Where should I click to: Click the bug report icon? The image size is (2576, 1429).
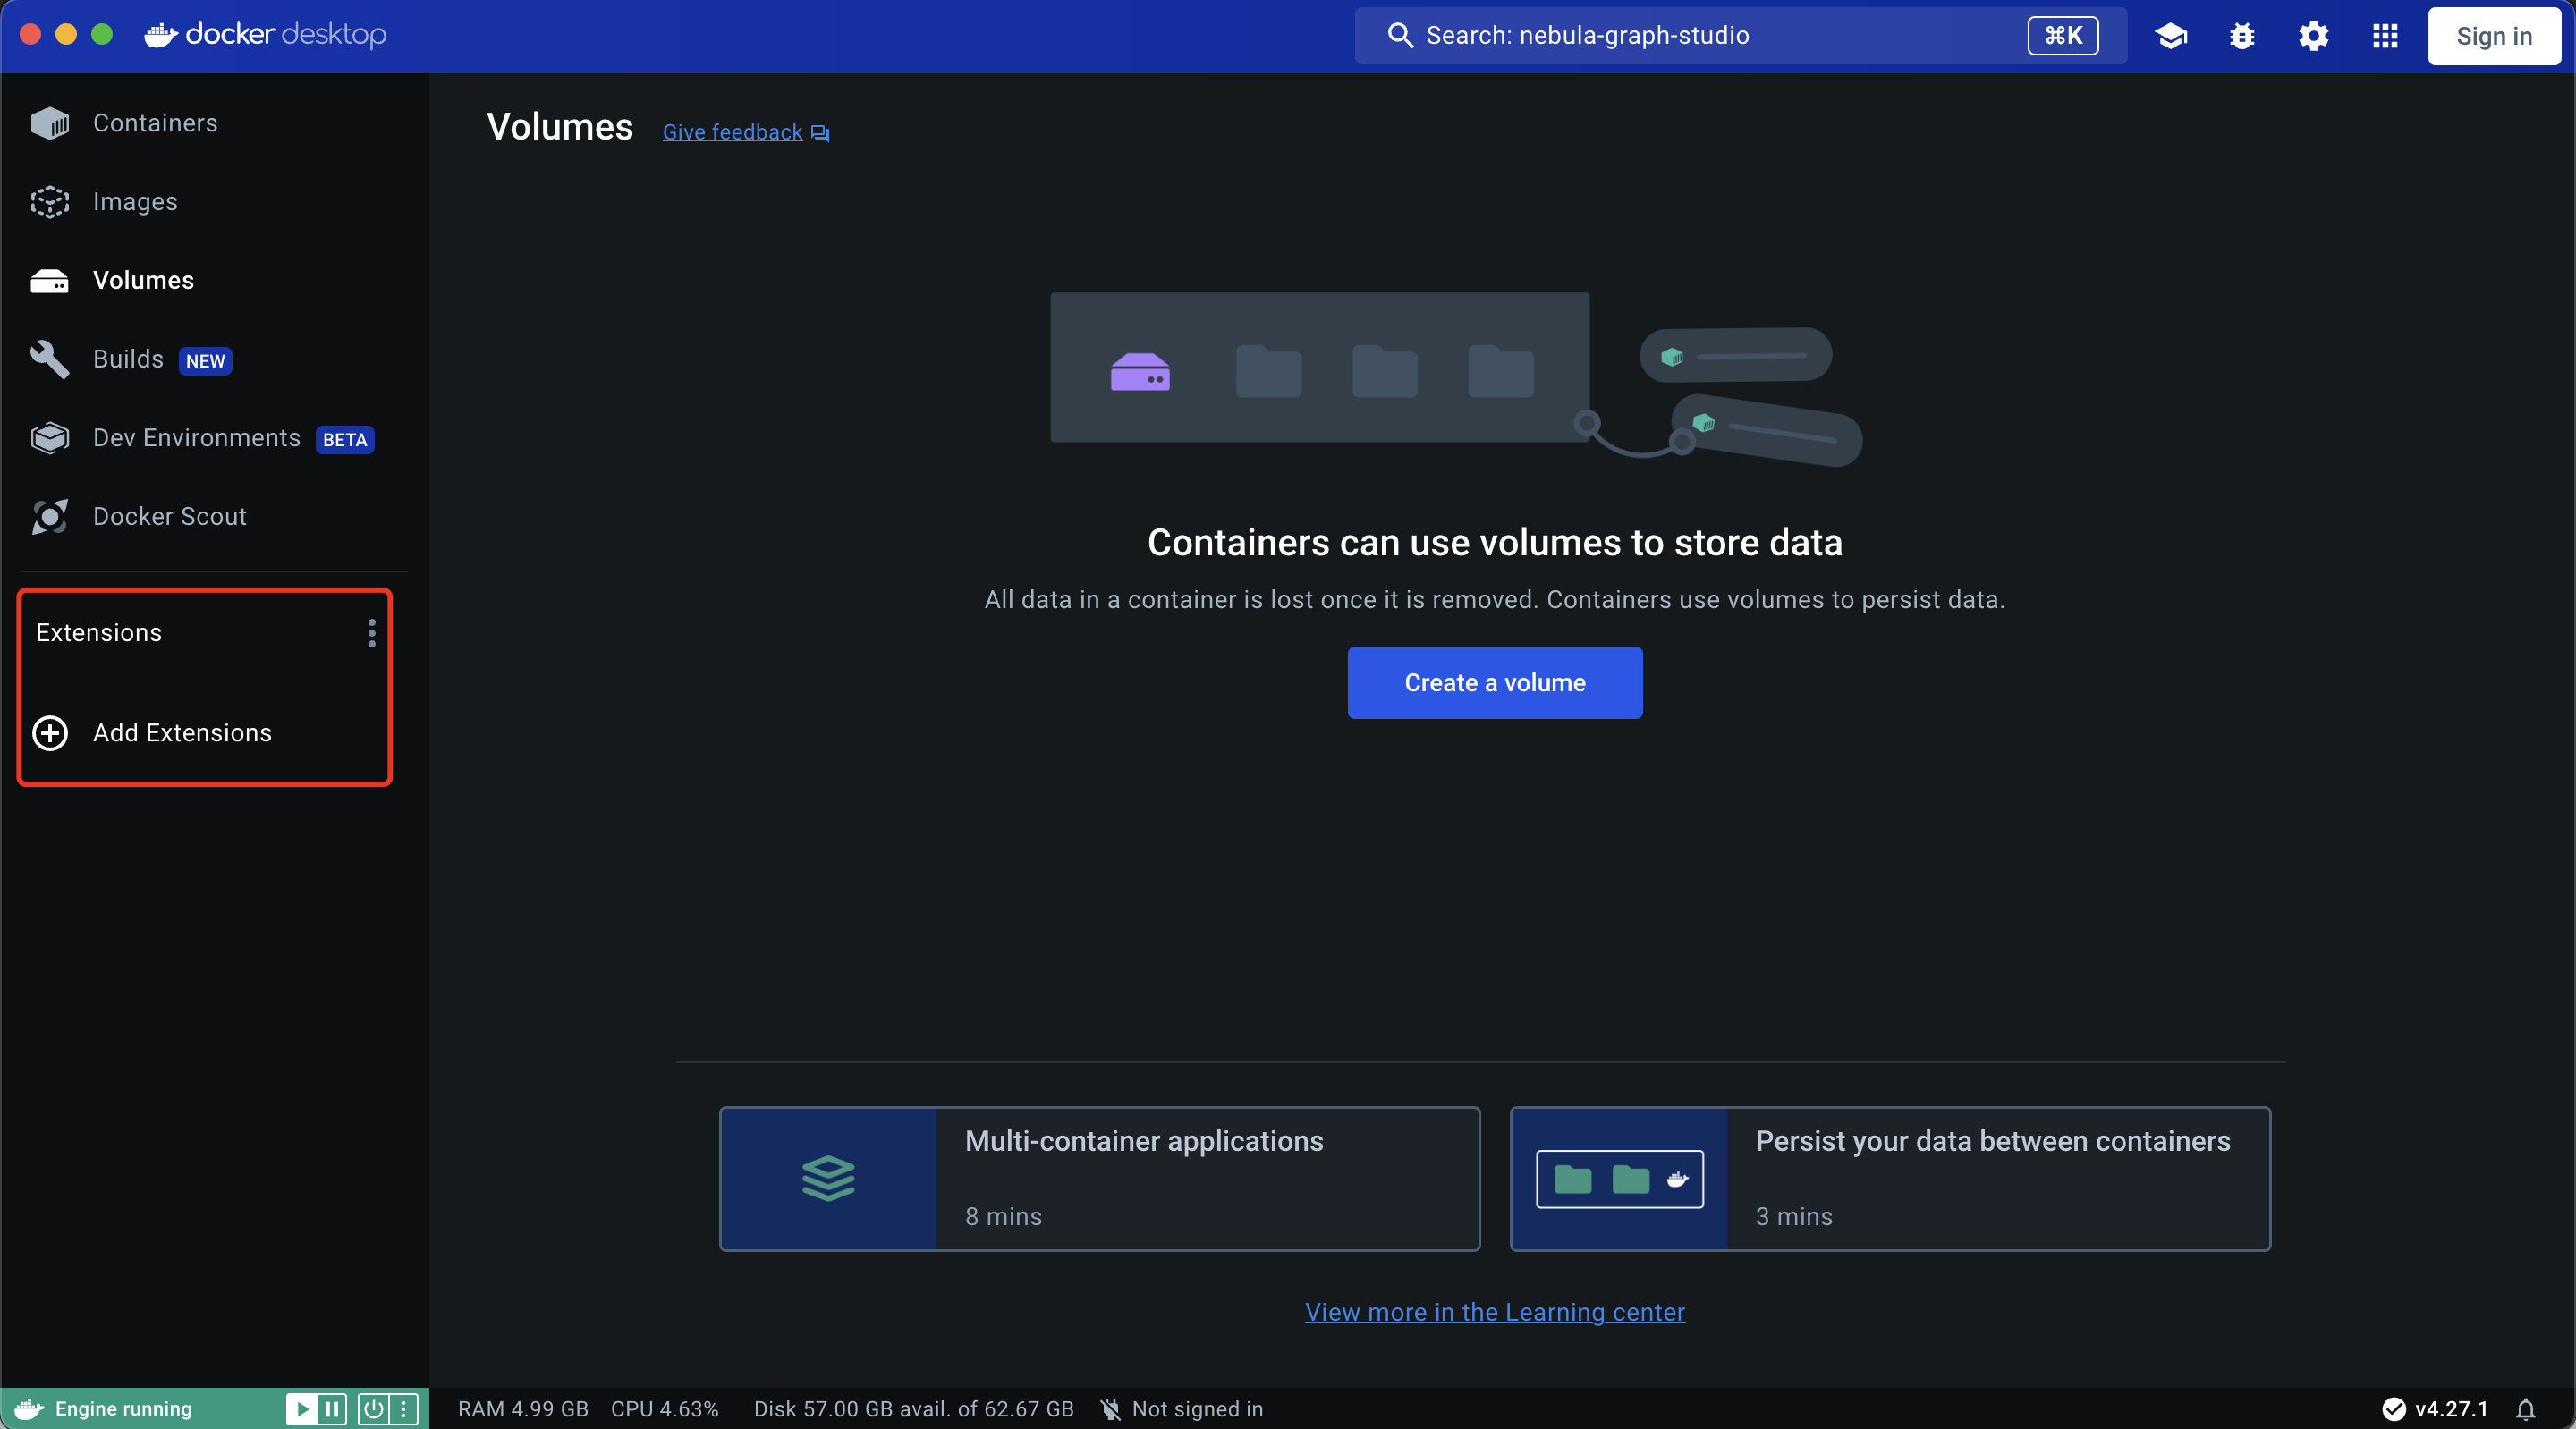pyautogui.click(x=2242, y=35)
